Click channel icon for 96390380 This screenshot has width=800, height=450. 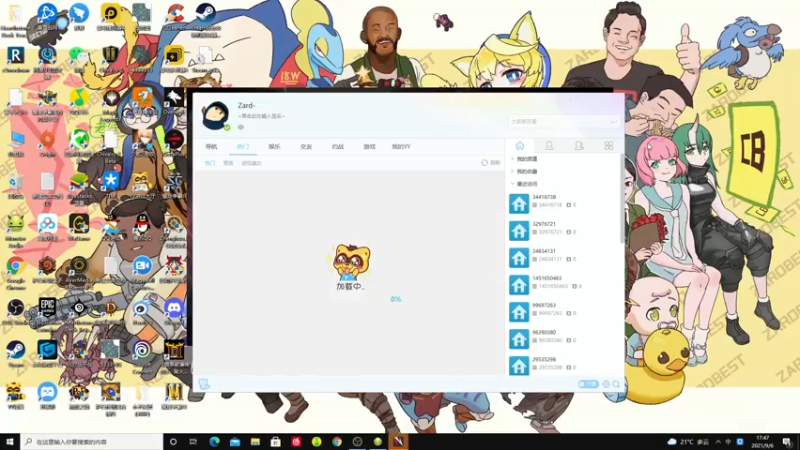click(x=519, y=339)
